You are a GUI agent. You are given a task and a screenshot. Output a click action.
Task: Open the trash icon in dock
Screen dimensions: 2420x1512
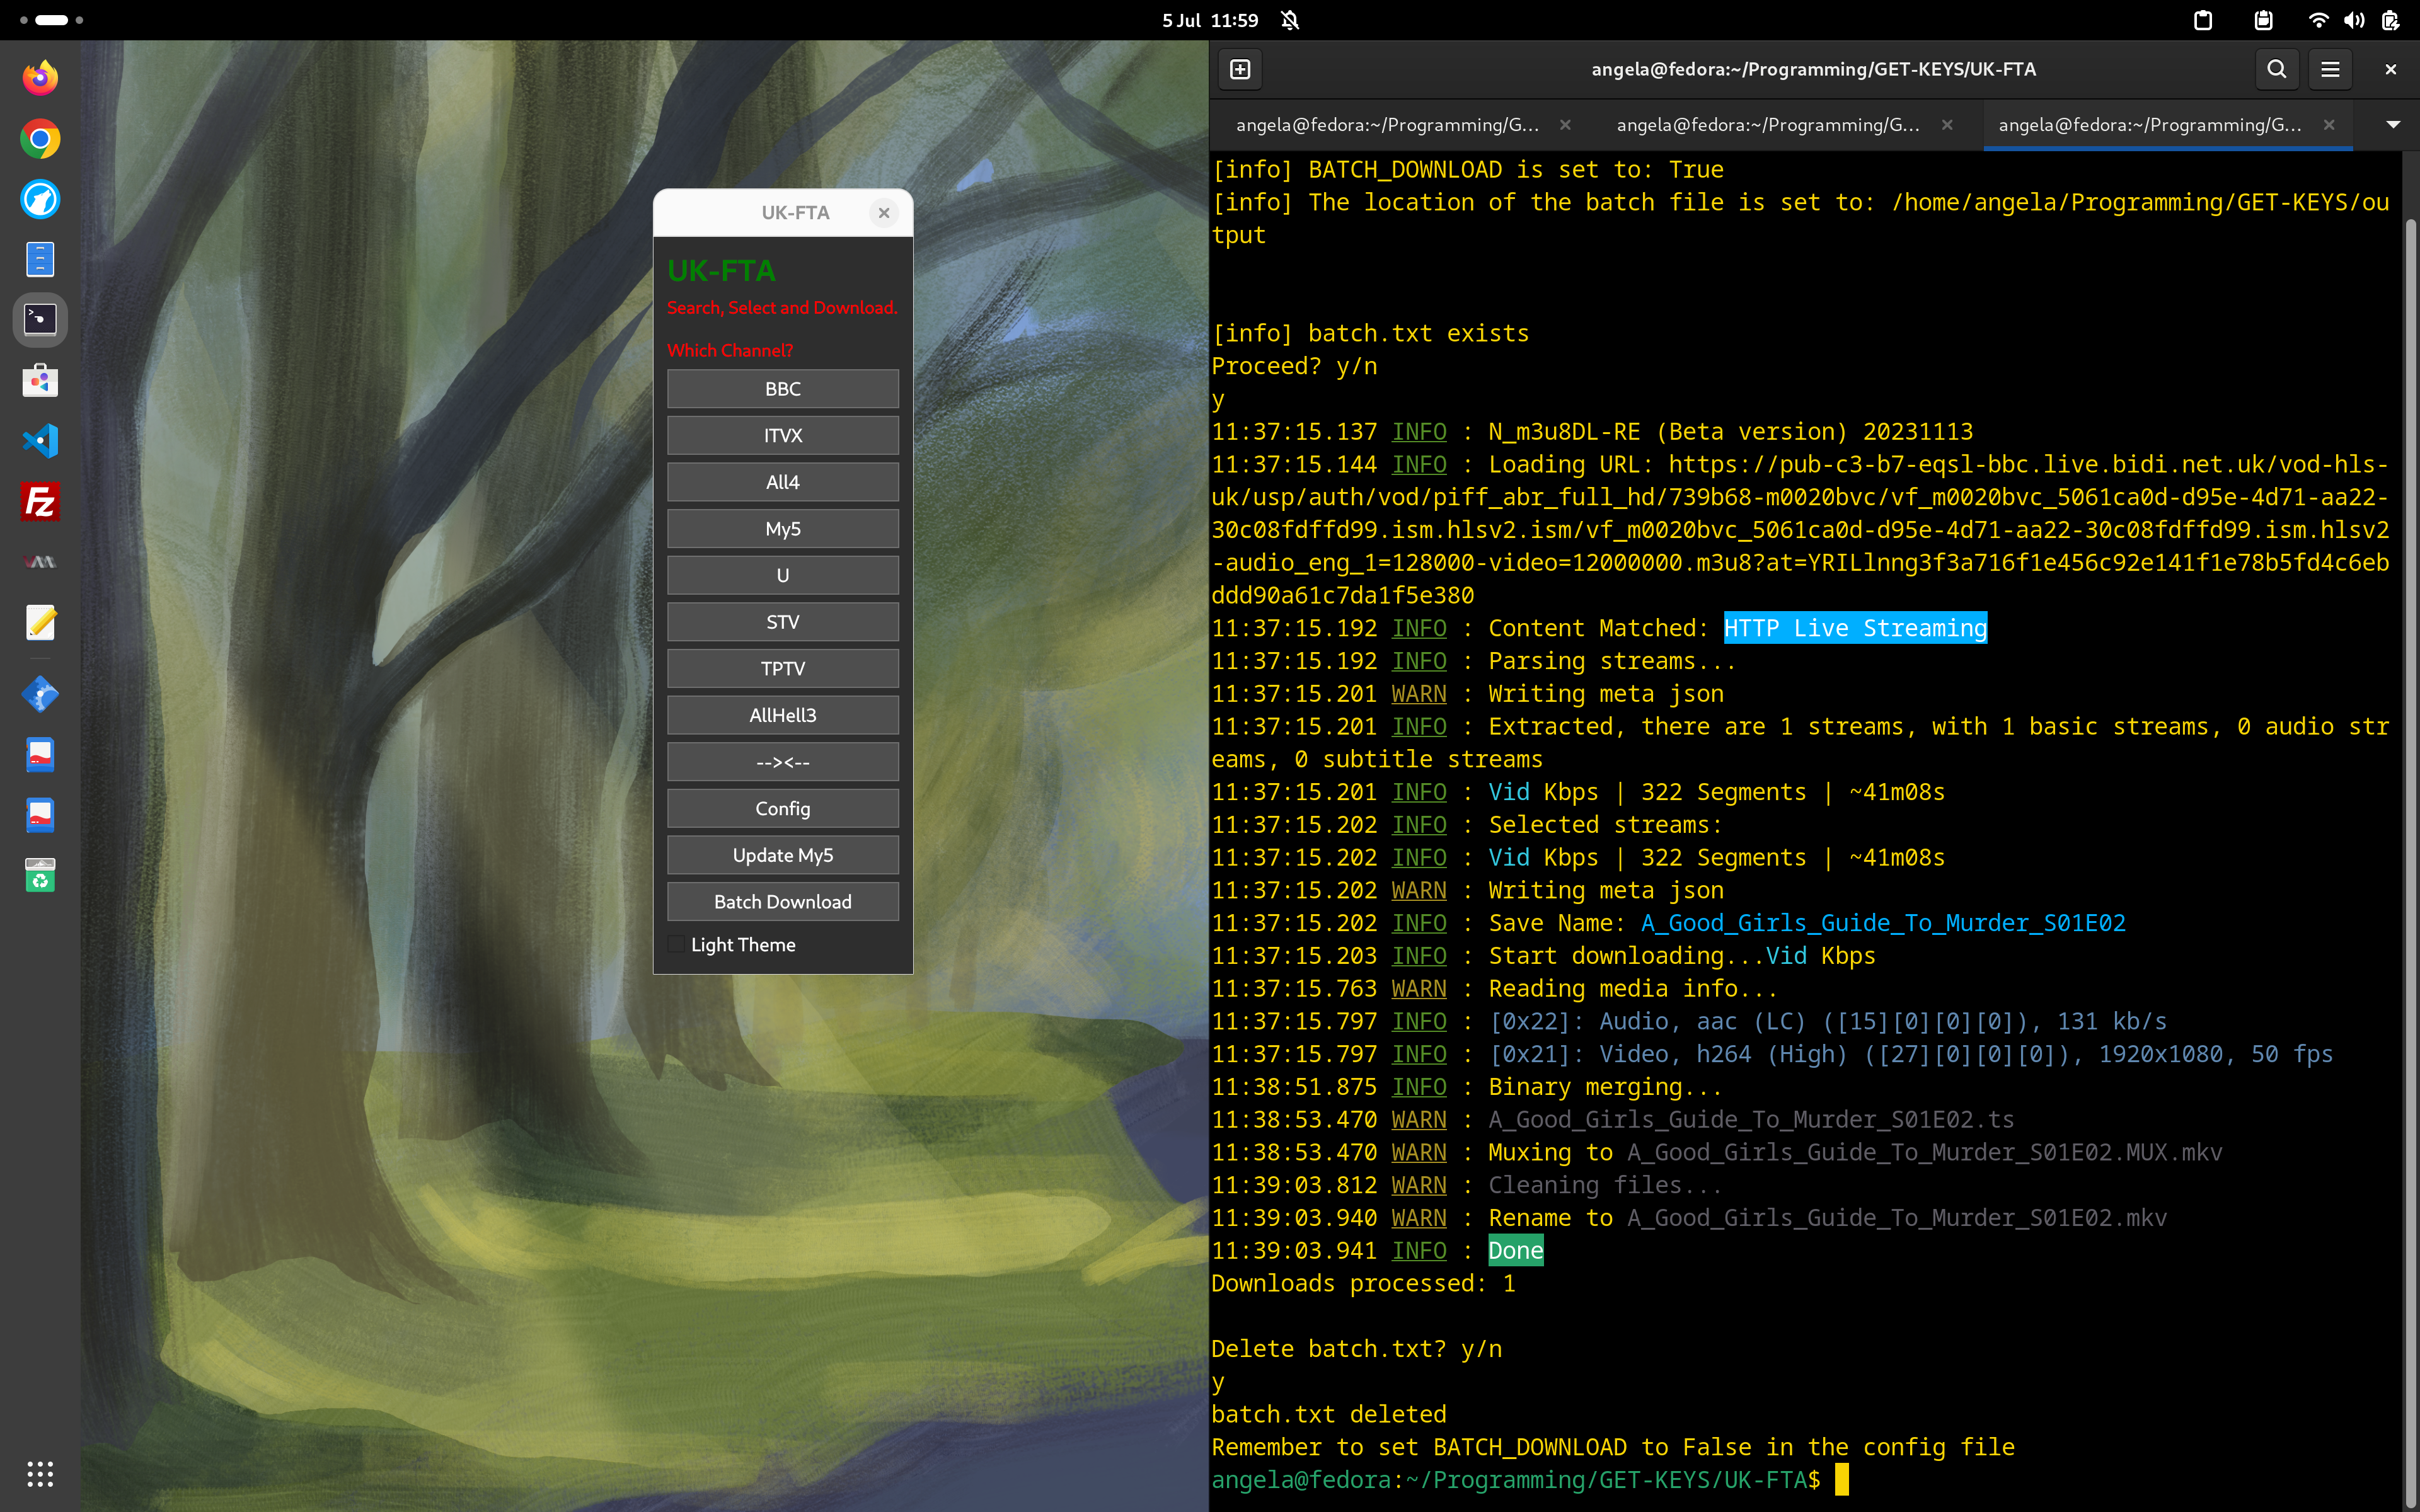tap(40, 876)
